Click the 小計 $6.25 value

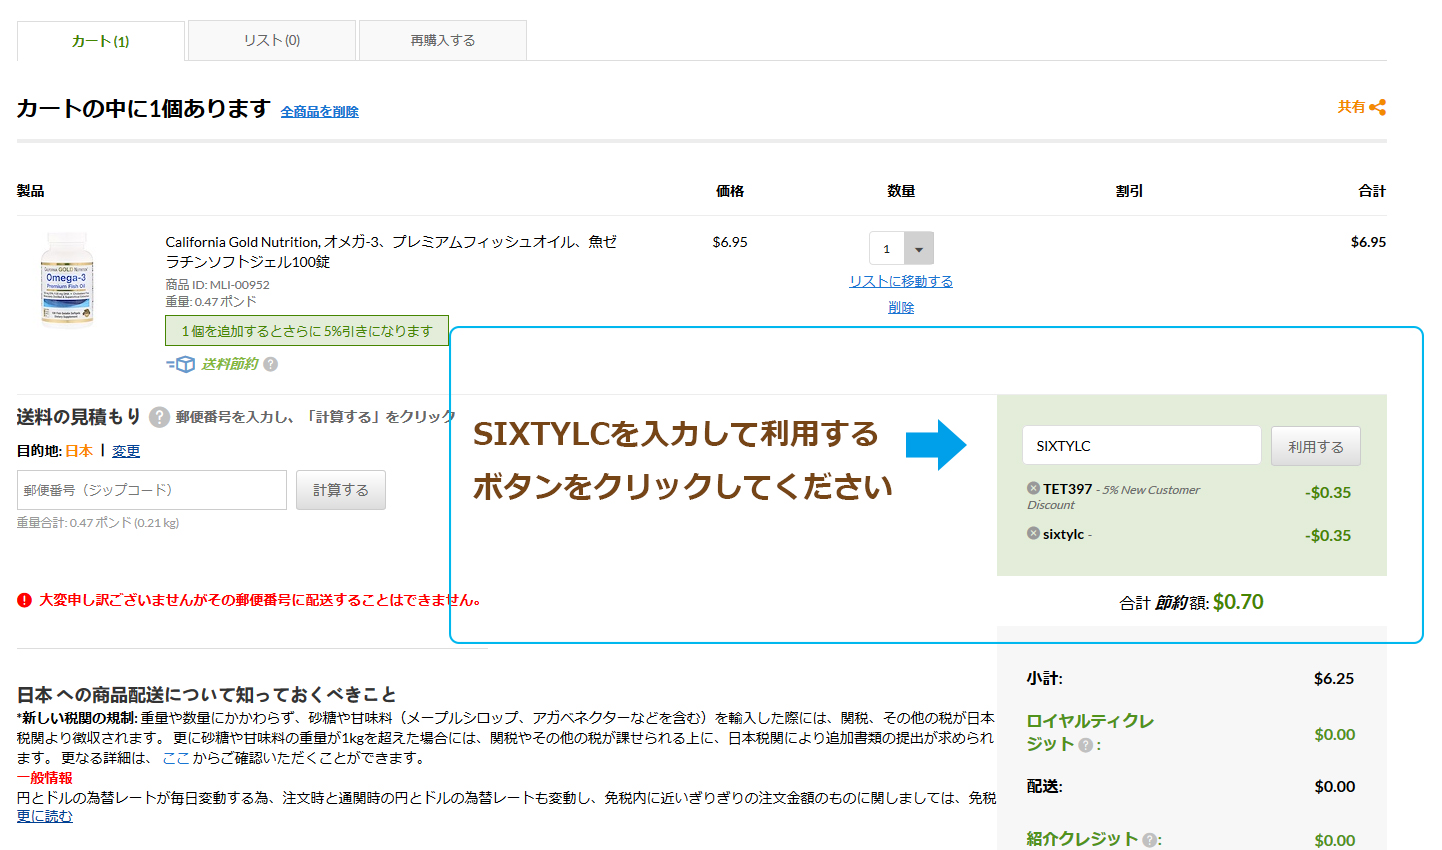pos(1334,678)
